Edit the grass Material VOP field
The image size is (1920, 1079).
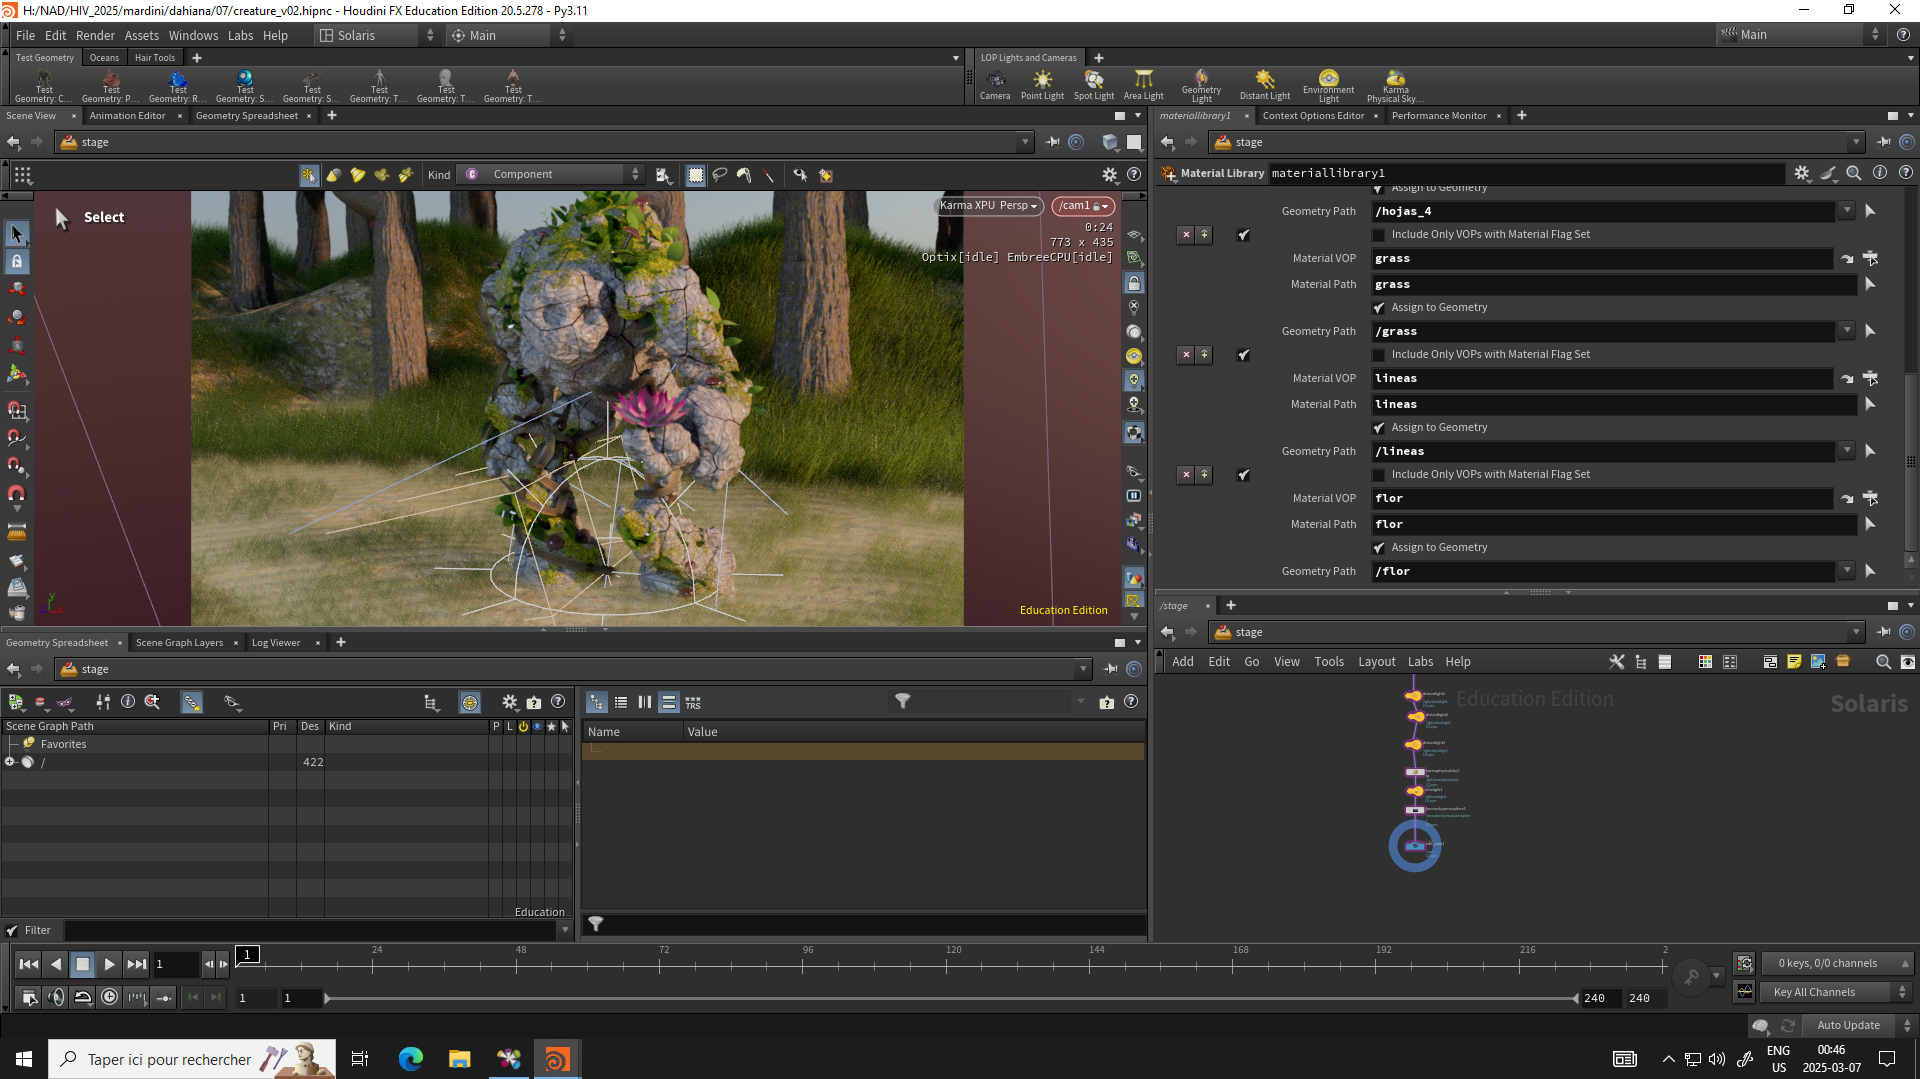tap(1602, 259)
